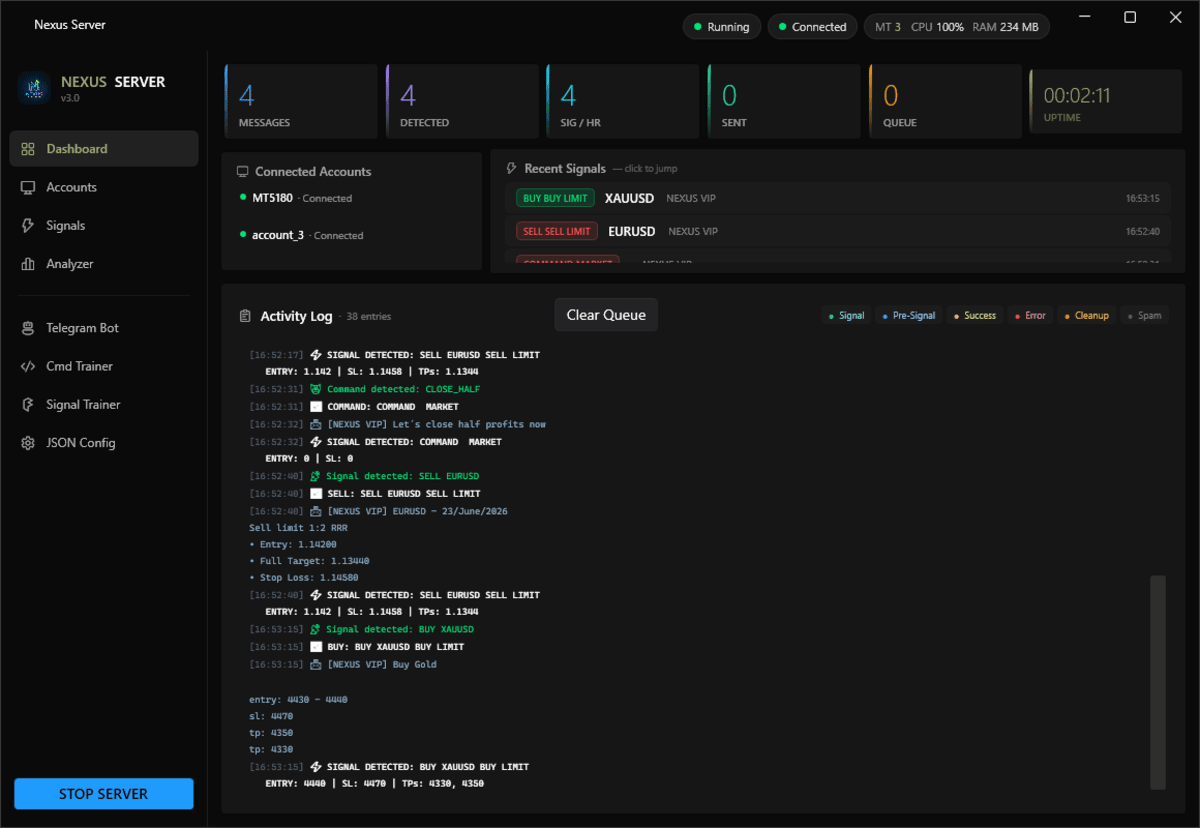
Task: Click the Recent Signals lightning icon
Action: pos(512,168)
